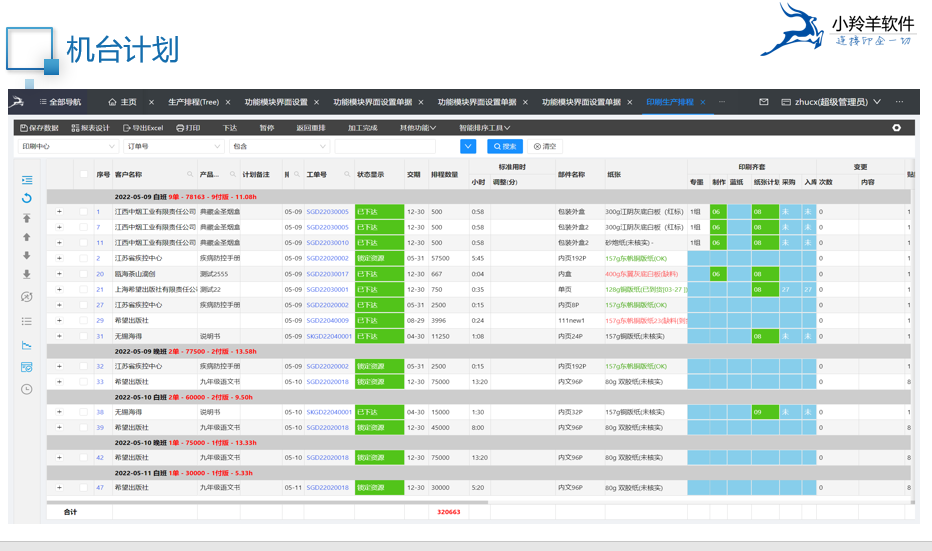Expand row 38 with the plus button
932x551 pixels.
click(x=59, y=412)
